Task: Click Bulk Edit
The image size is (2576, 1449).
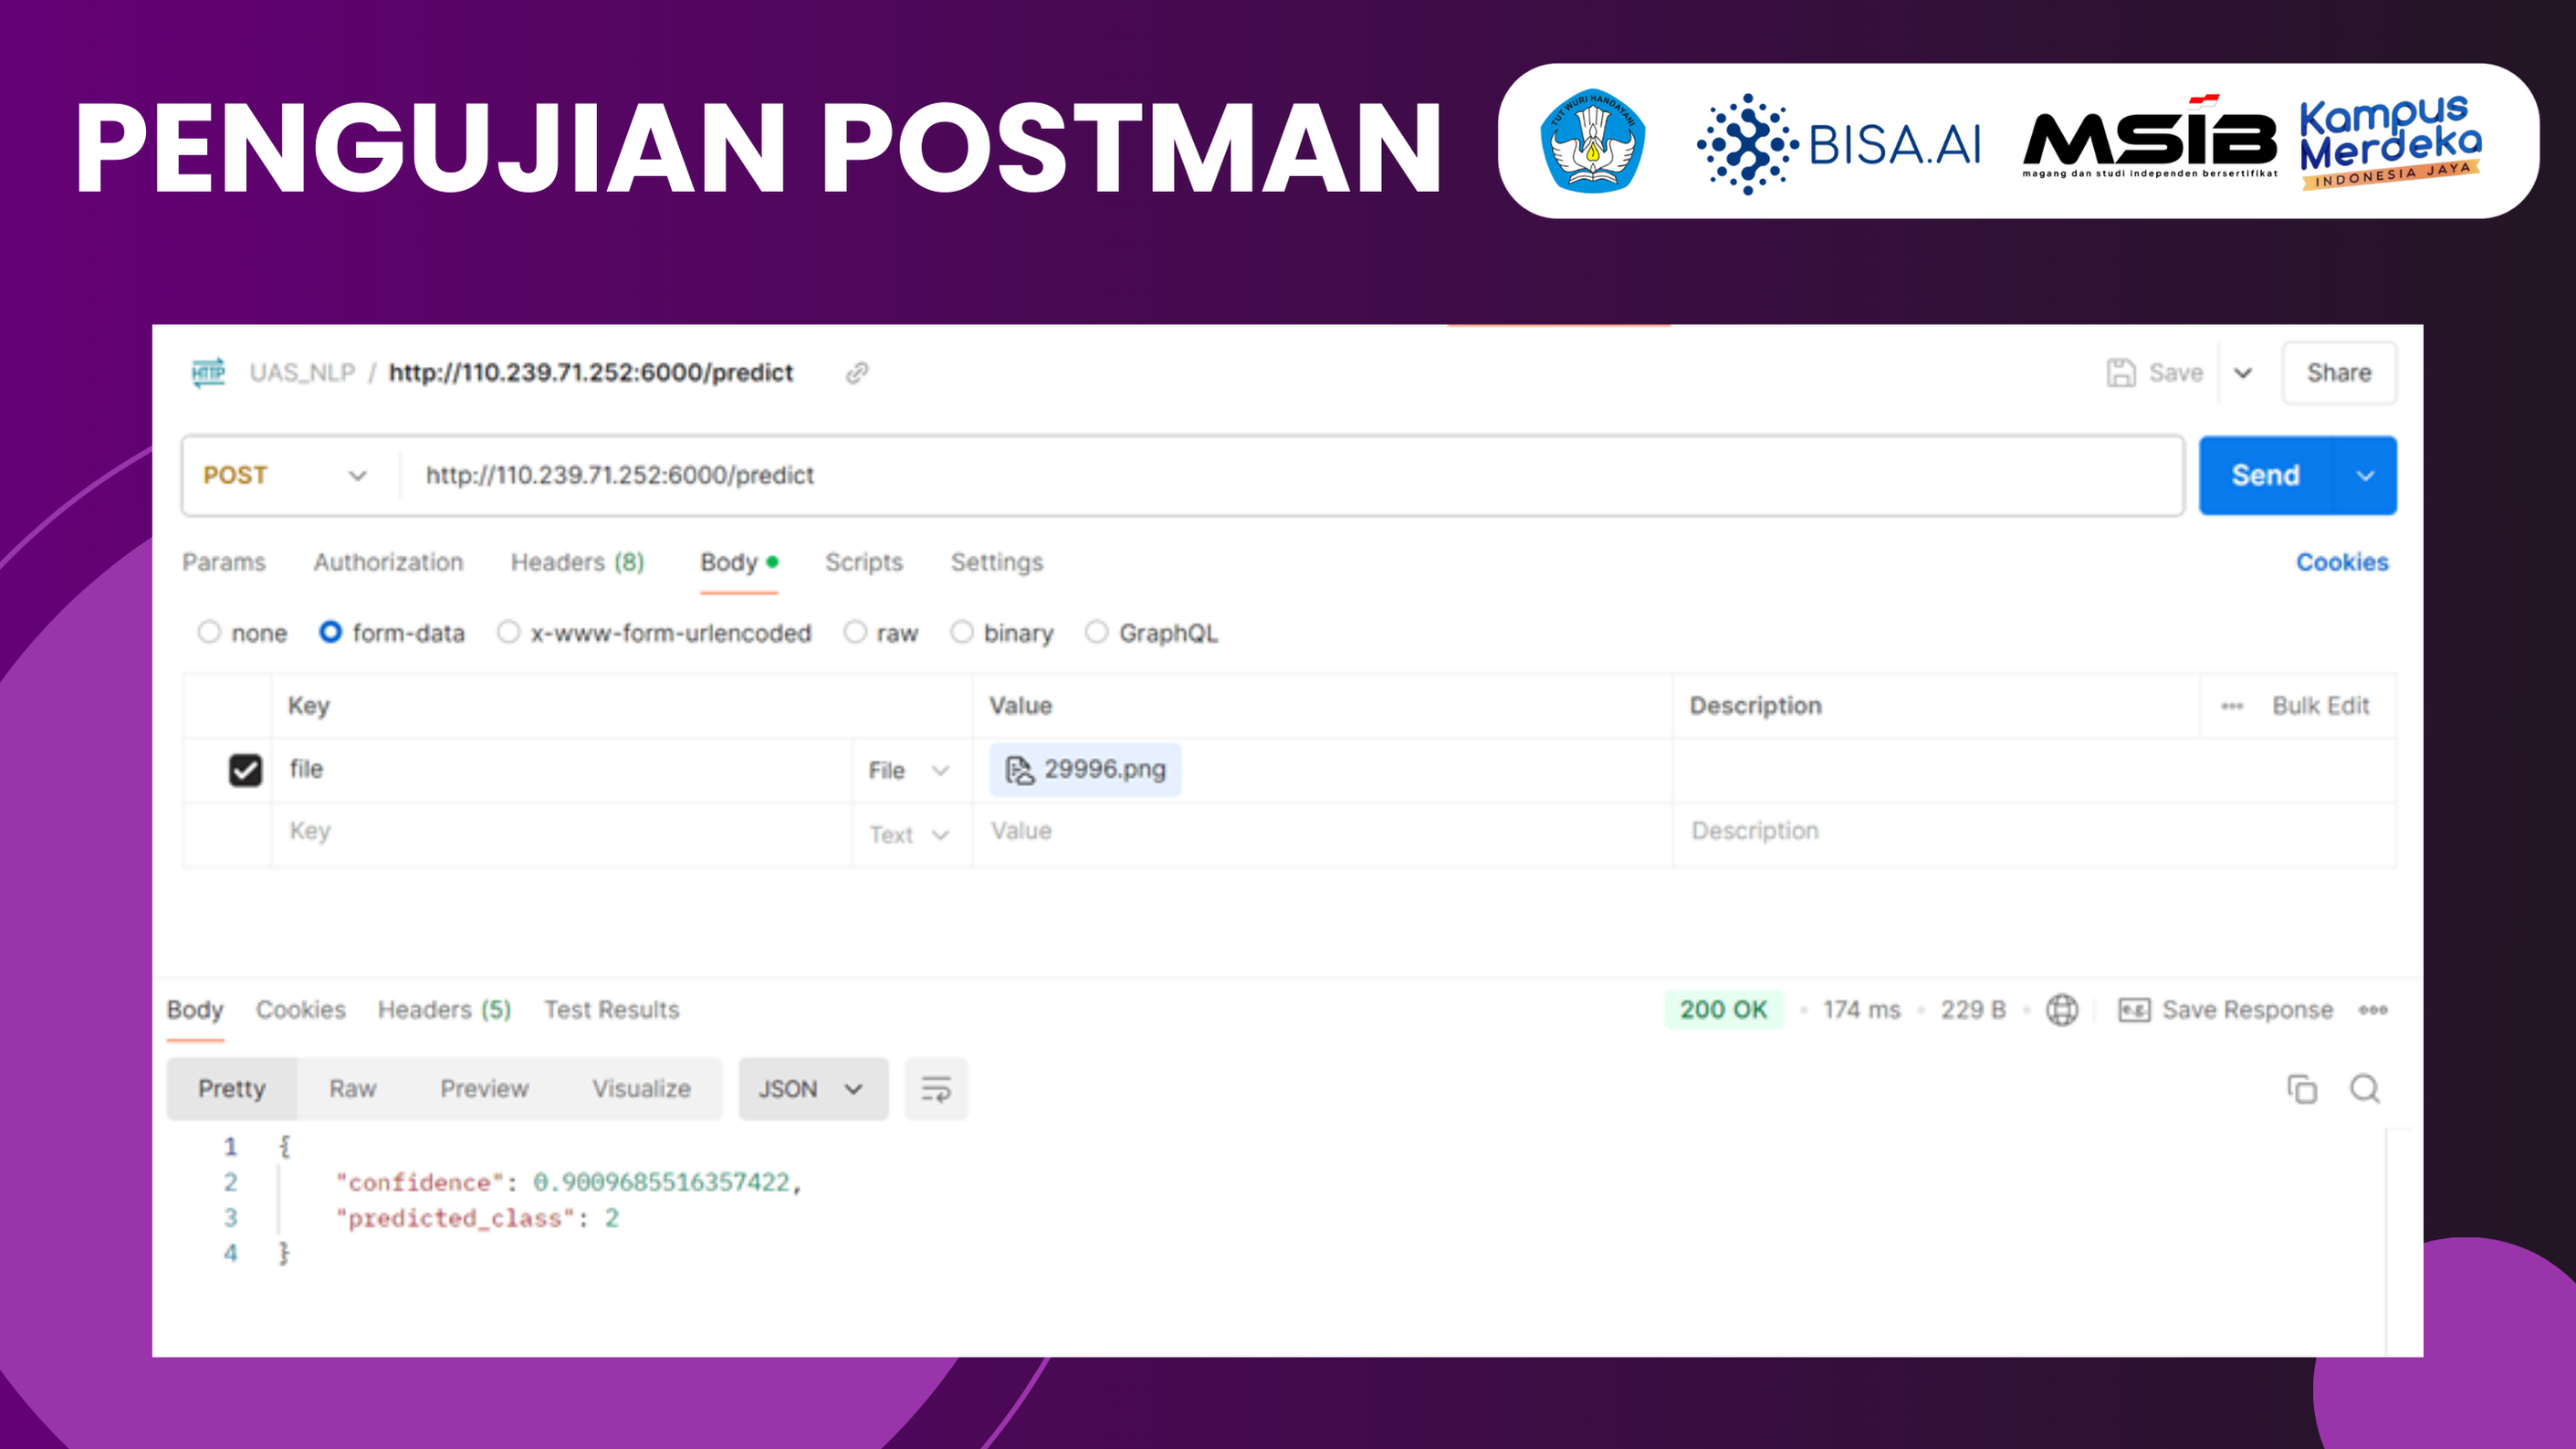Action: pos(2321,706)
